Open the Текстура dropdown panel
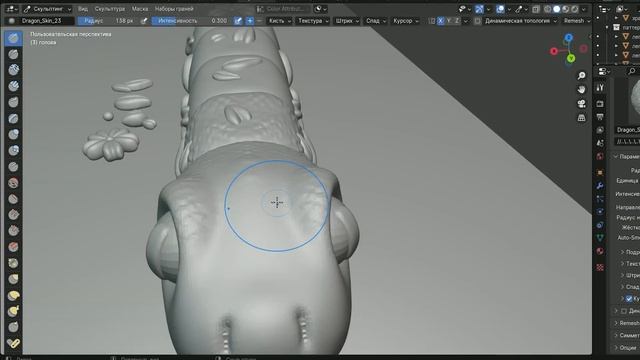Viewport: 640px width, 360px height. coord(313,21)
